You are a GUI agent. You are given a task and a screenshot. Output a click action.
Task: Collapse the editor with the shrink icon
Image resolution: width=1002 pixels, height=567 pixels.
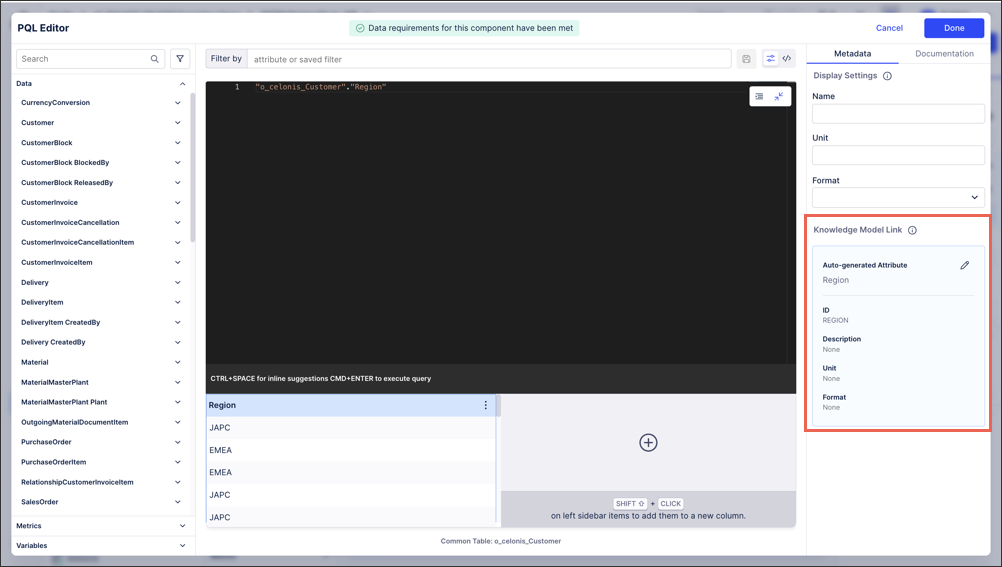(779, 96)
